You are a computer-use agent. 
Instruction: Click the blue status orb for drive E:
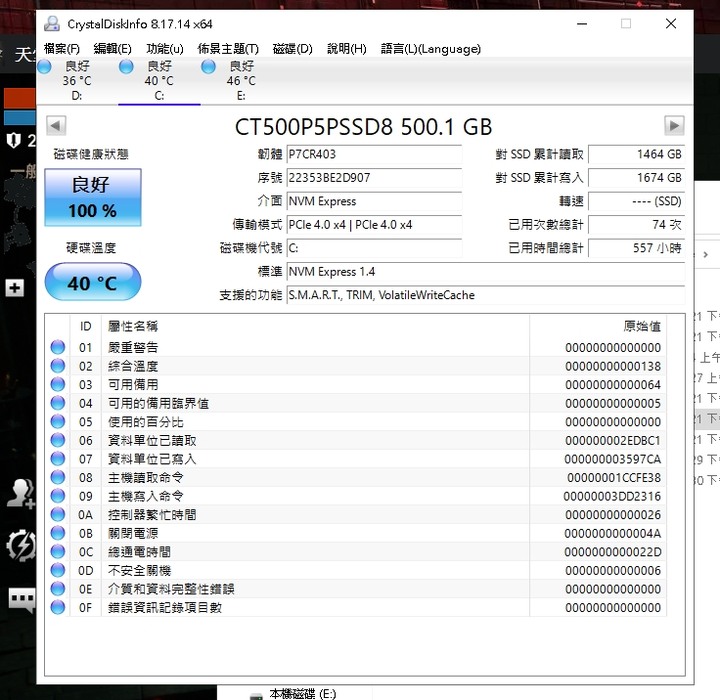coord(208,67)
